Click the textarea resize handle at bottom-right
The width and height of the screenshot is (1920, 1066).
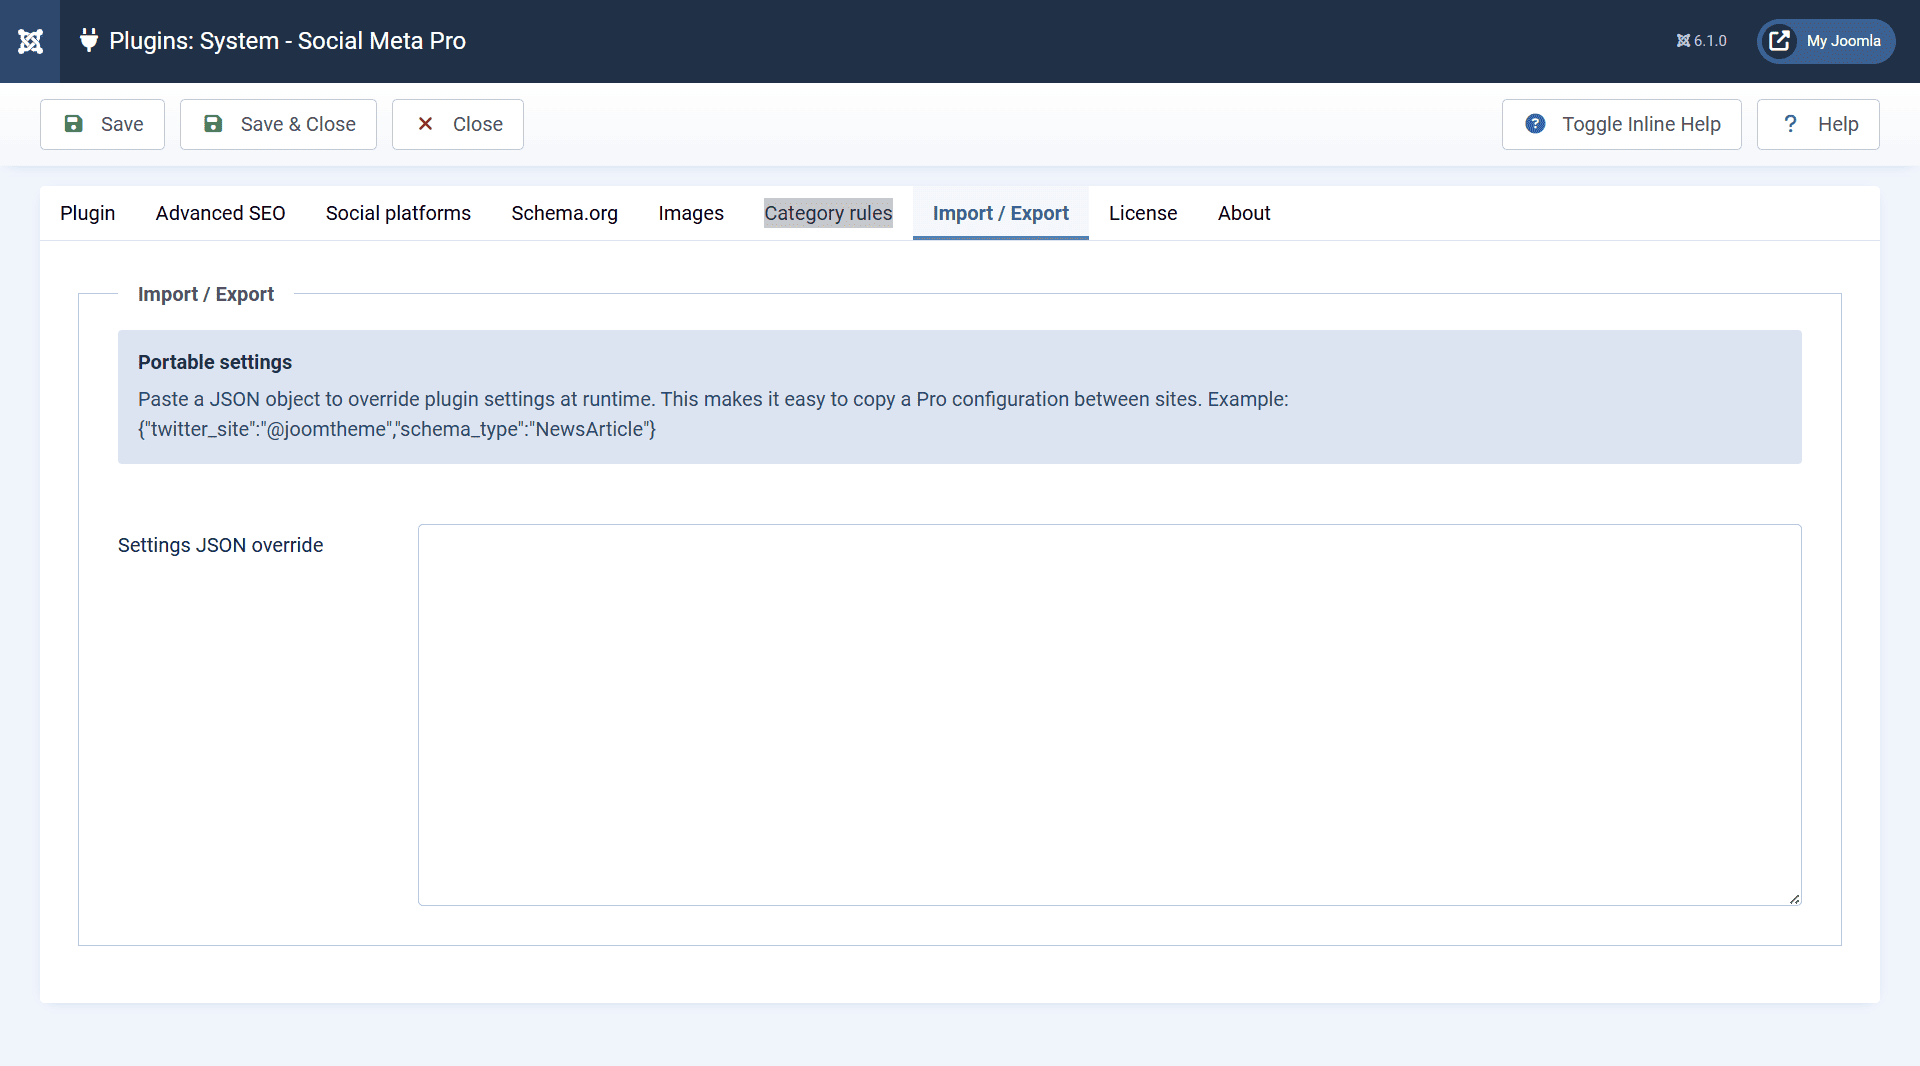[1793, 898]
